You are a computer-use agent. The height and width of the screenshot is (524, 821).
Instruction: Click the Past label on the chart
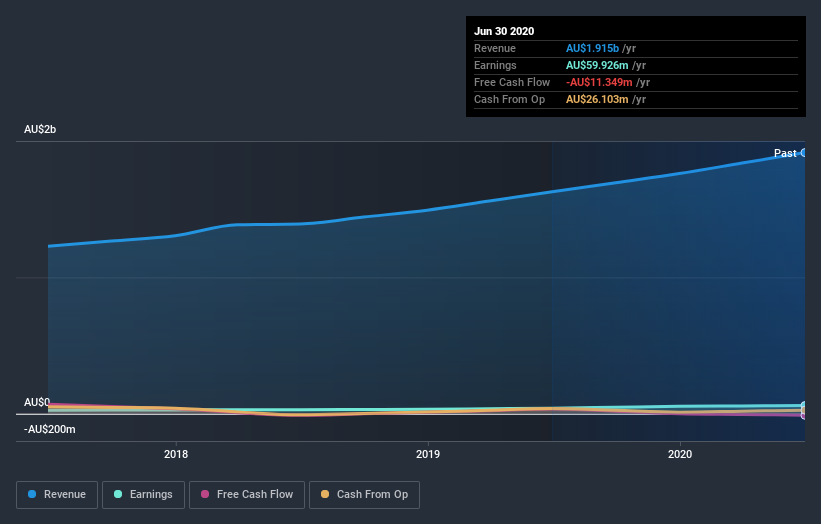[x=785, y=153]
